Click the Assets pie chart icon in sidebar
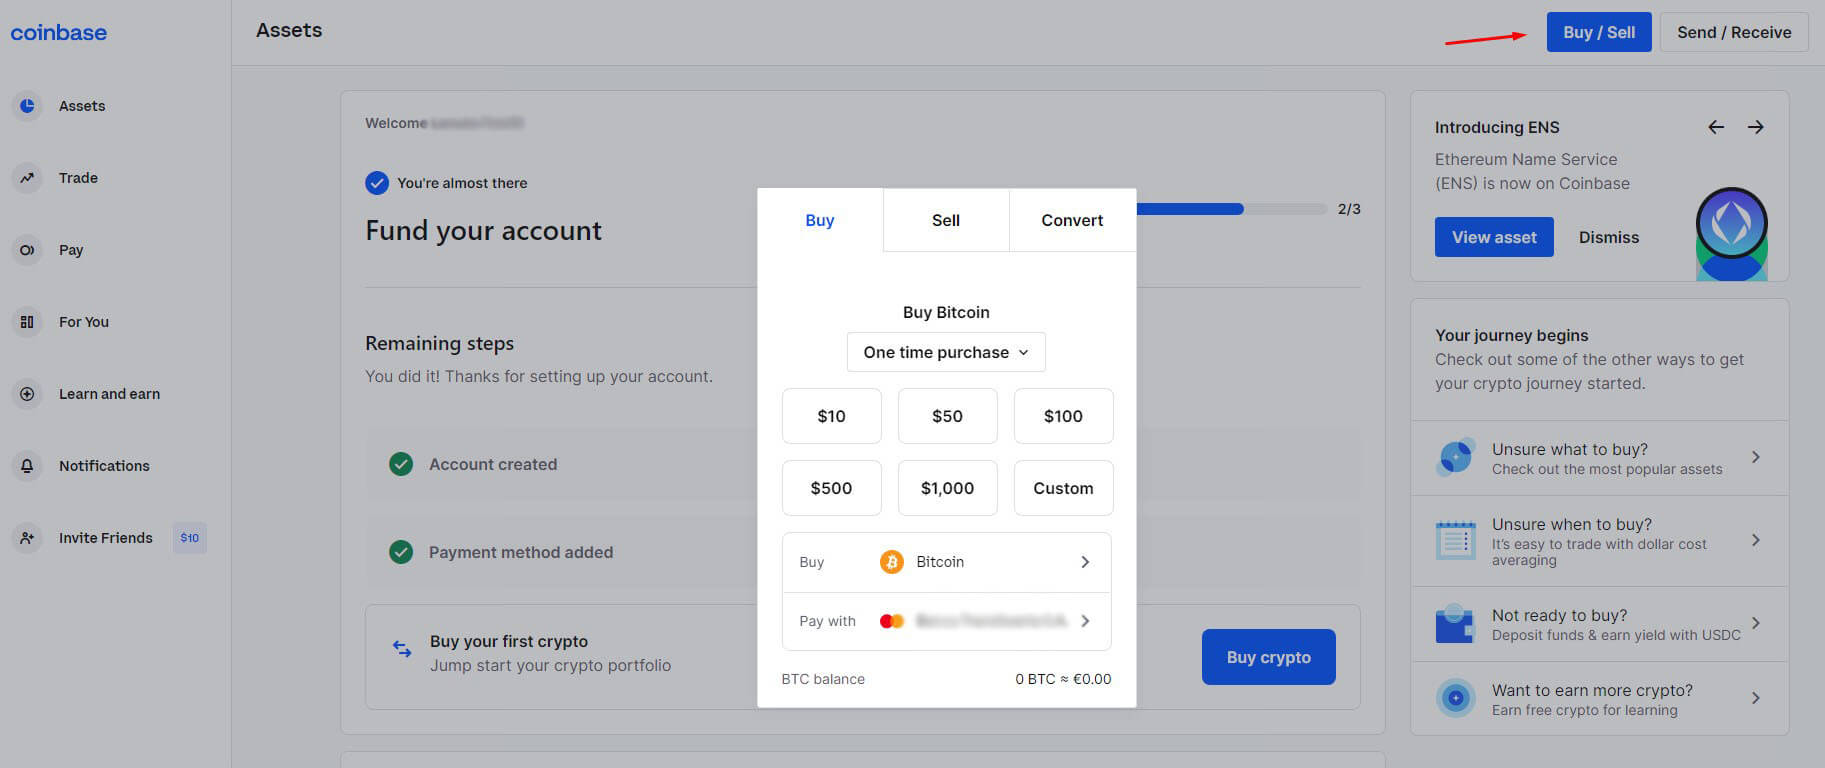This screenshot has height=768, width=1825. (27, 106)
